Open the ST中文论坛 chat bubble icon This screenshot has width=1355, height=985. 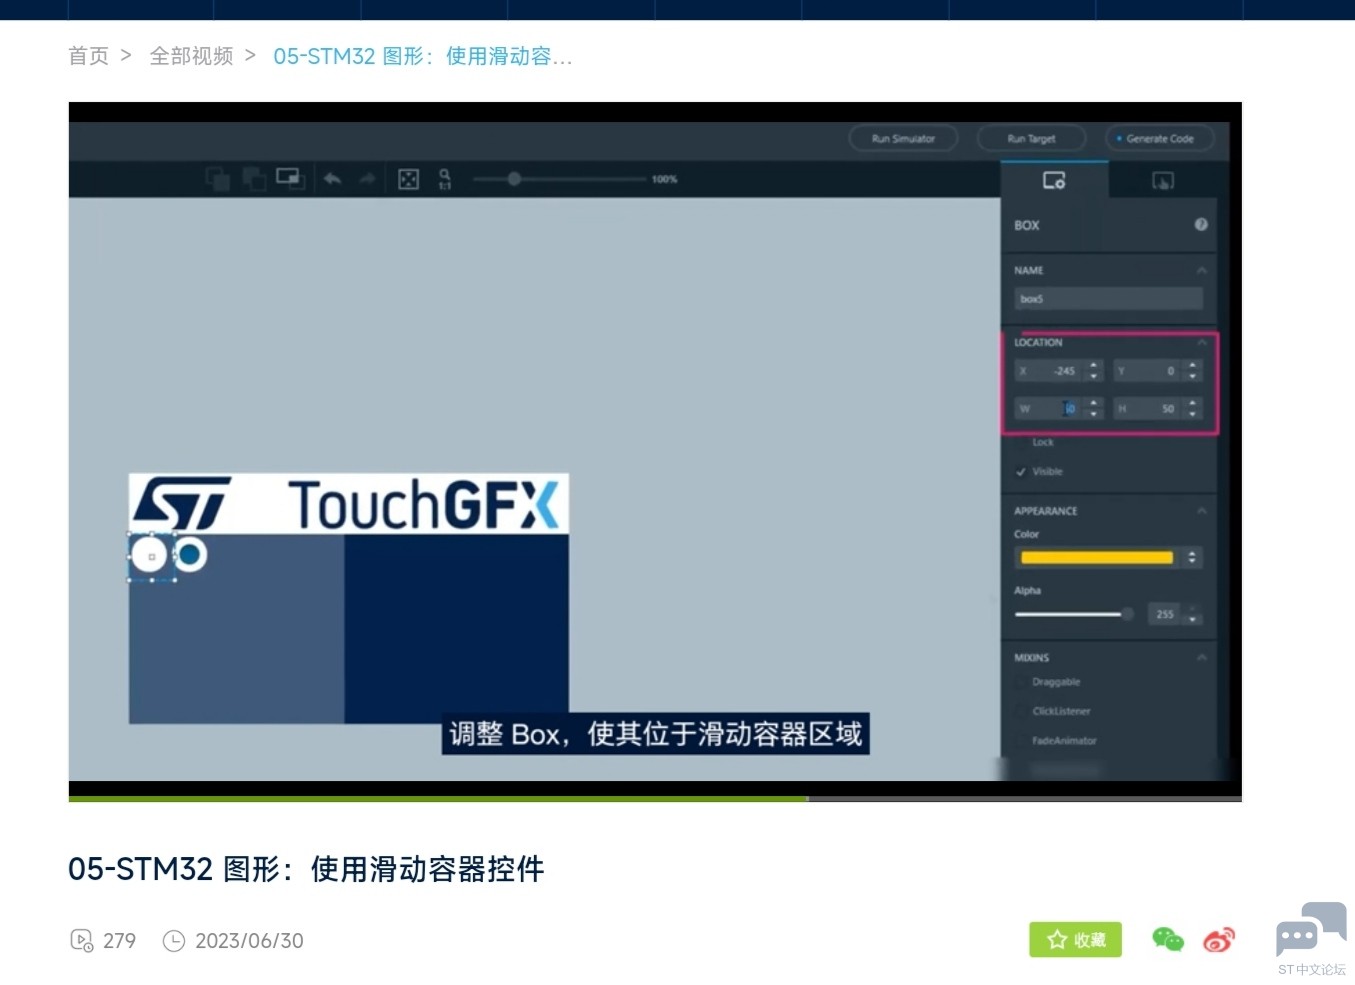[1311, 930]
